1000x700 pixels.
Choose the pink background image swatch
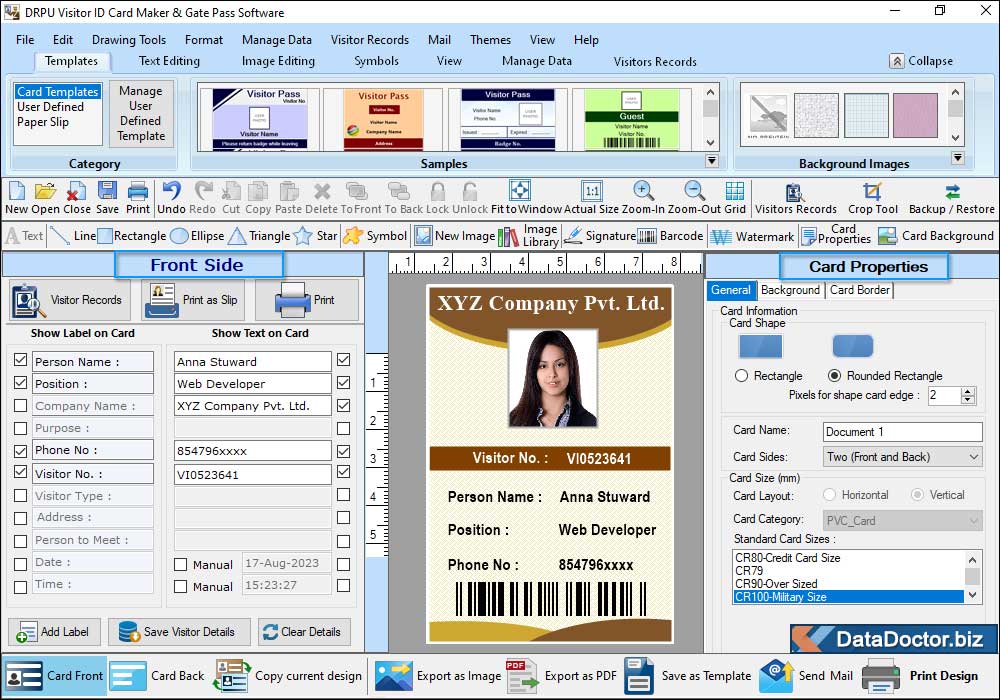point(915,115)
